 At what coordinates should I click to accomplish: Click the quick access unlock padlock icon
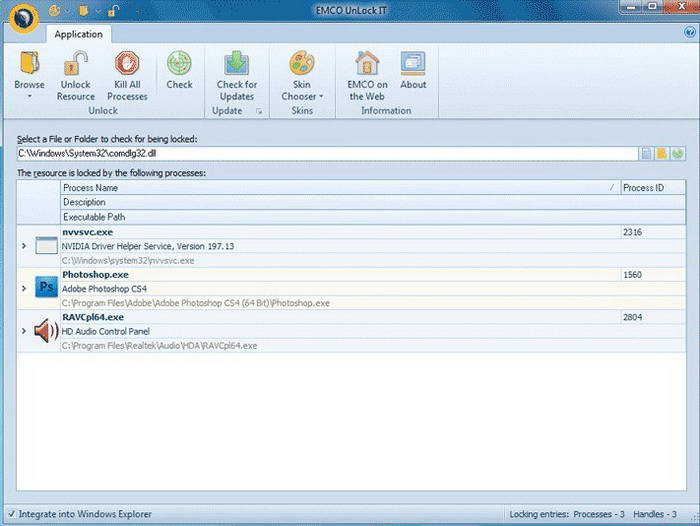(x=113, y=10)
